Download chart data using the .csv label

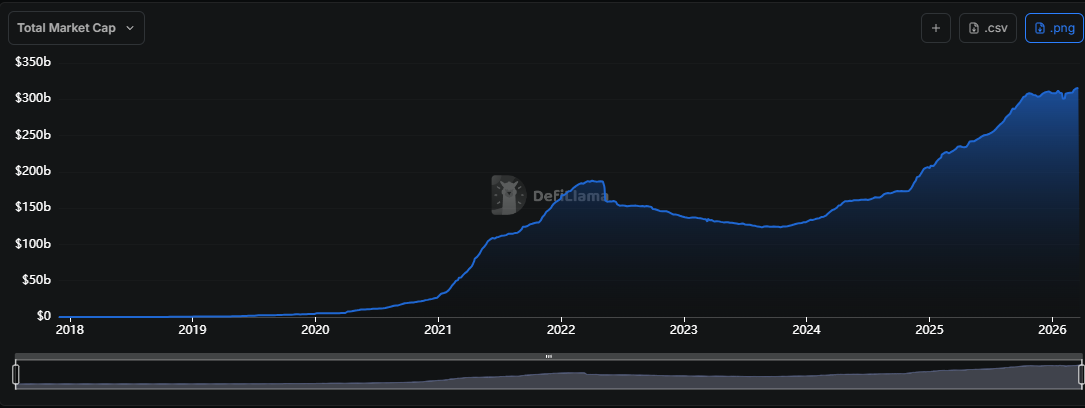point(995,28)
